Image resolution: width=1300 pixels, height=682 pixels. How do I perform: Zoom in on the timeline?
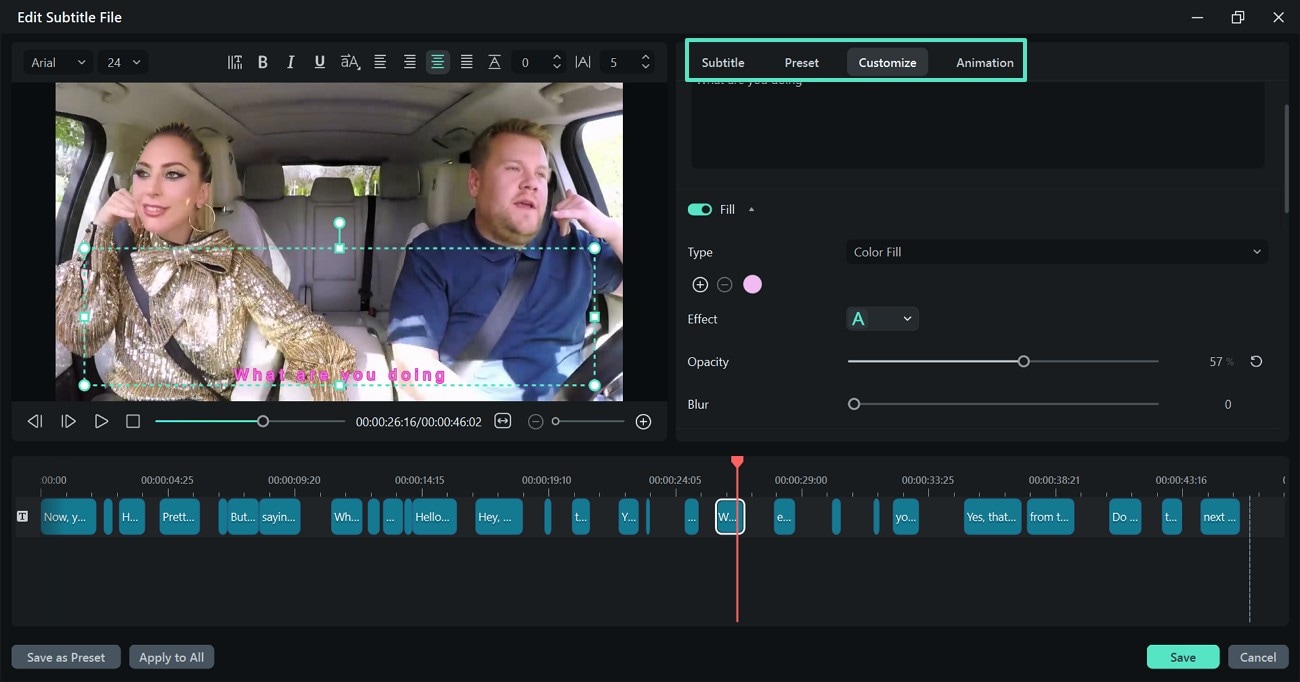(643, 421)
